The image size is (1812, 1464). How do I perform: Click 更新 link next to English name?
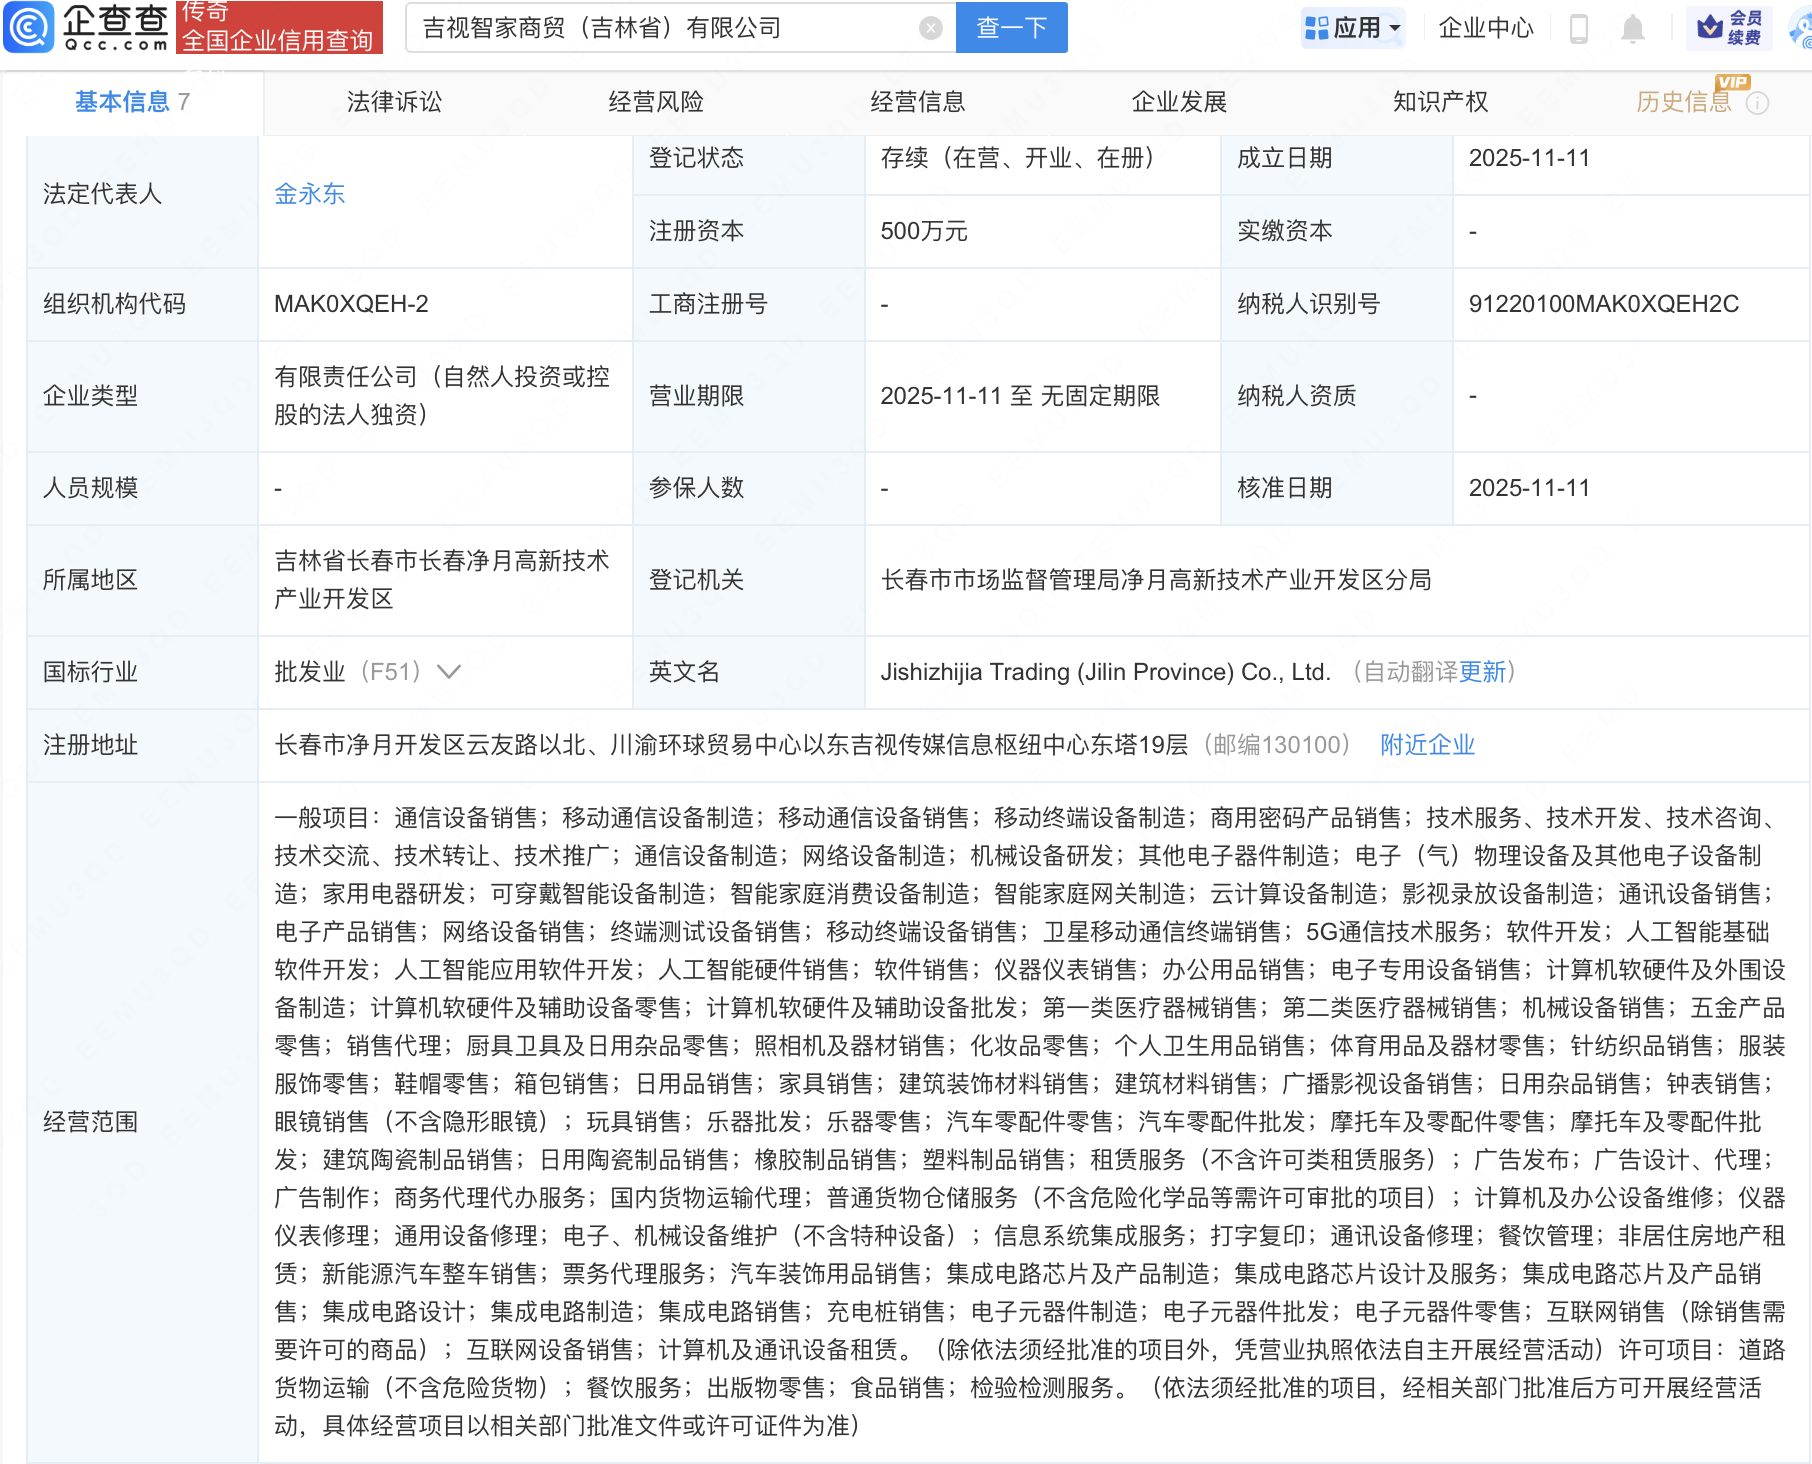pyautogui.click(x=1482, y=672)
